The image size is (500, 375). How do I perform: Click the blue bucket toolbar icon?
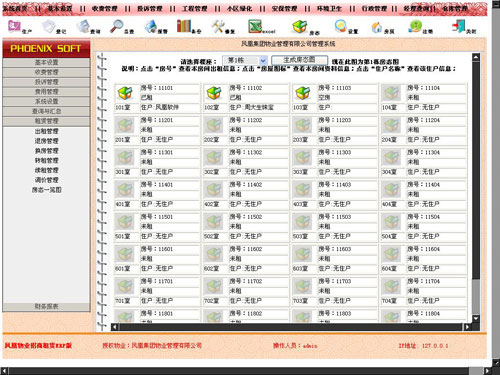click(151, 26)
